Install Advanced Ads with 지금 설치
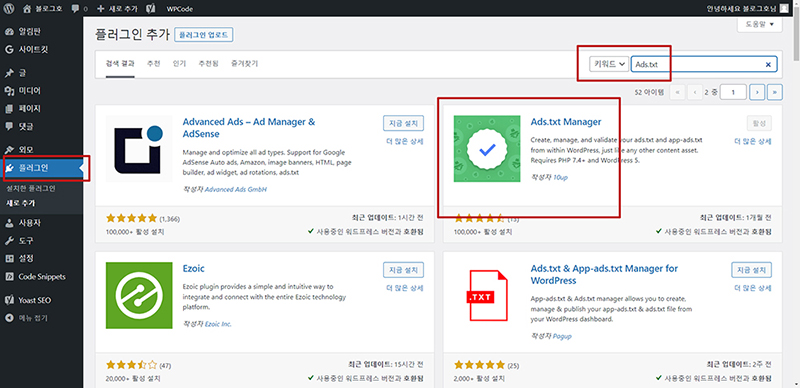Image resolution: width=800 pixels, height=388 pixels. point(404,123)
